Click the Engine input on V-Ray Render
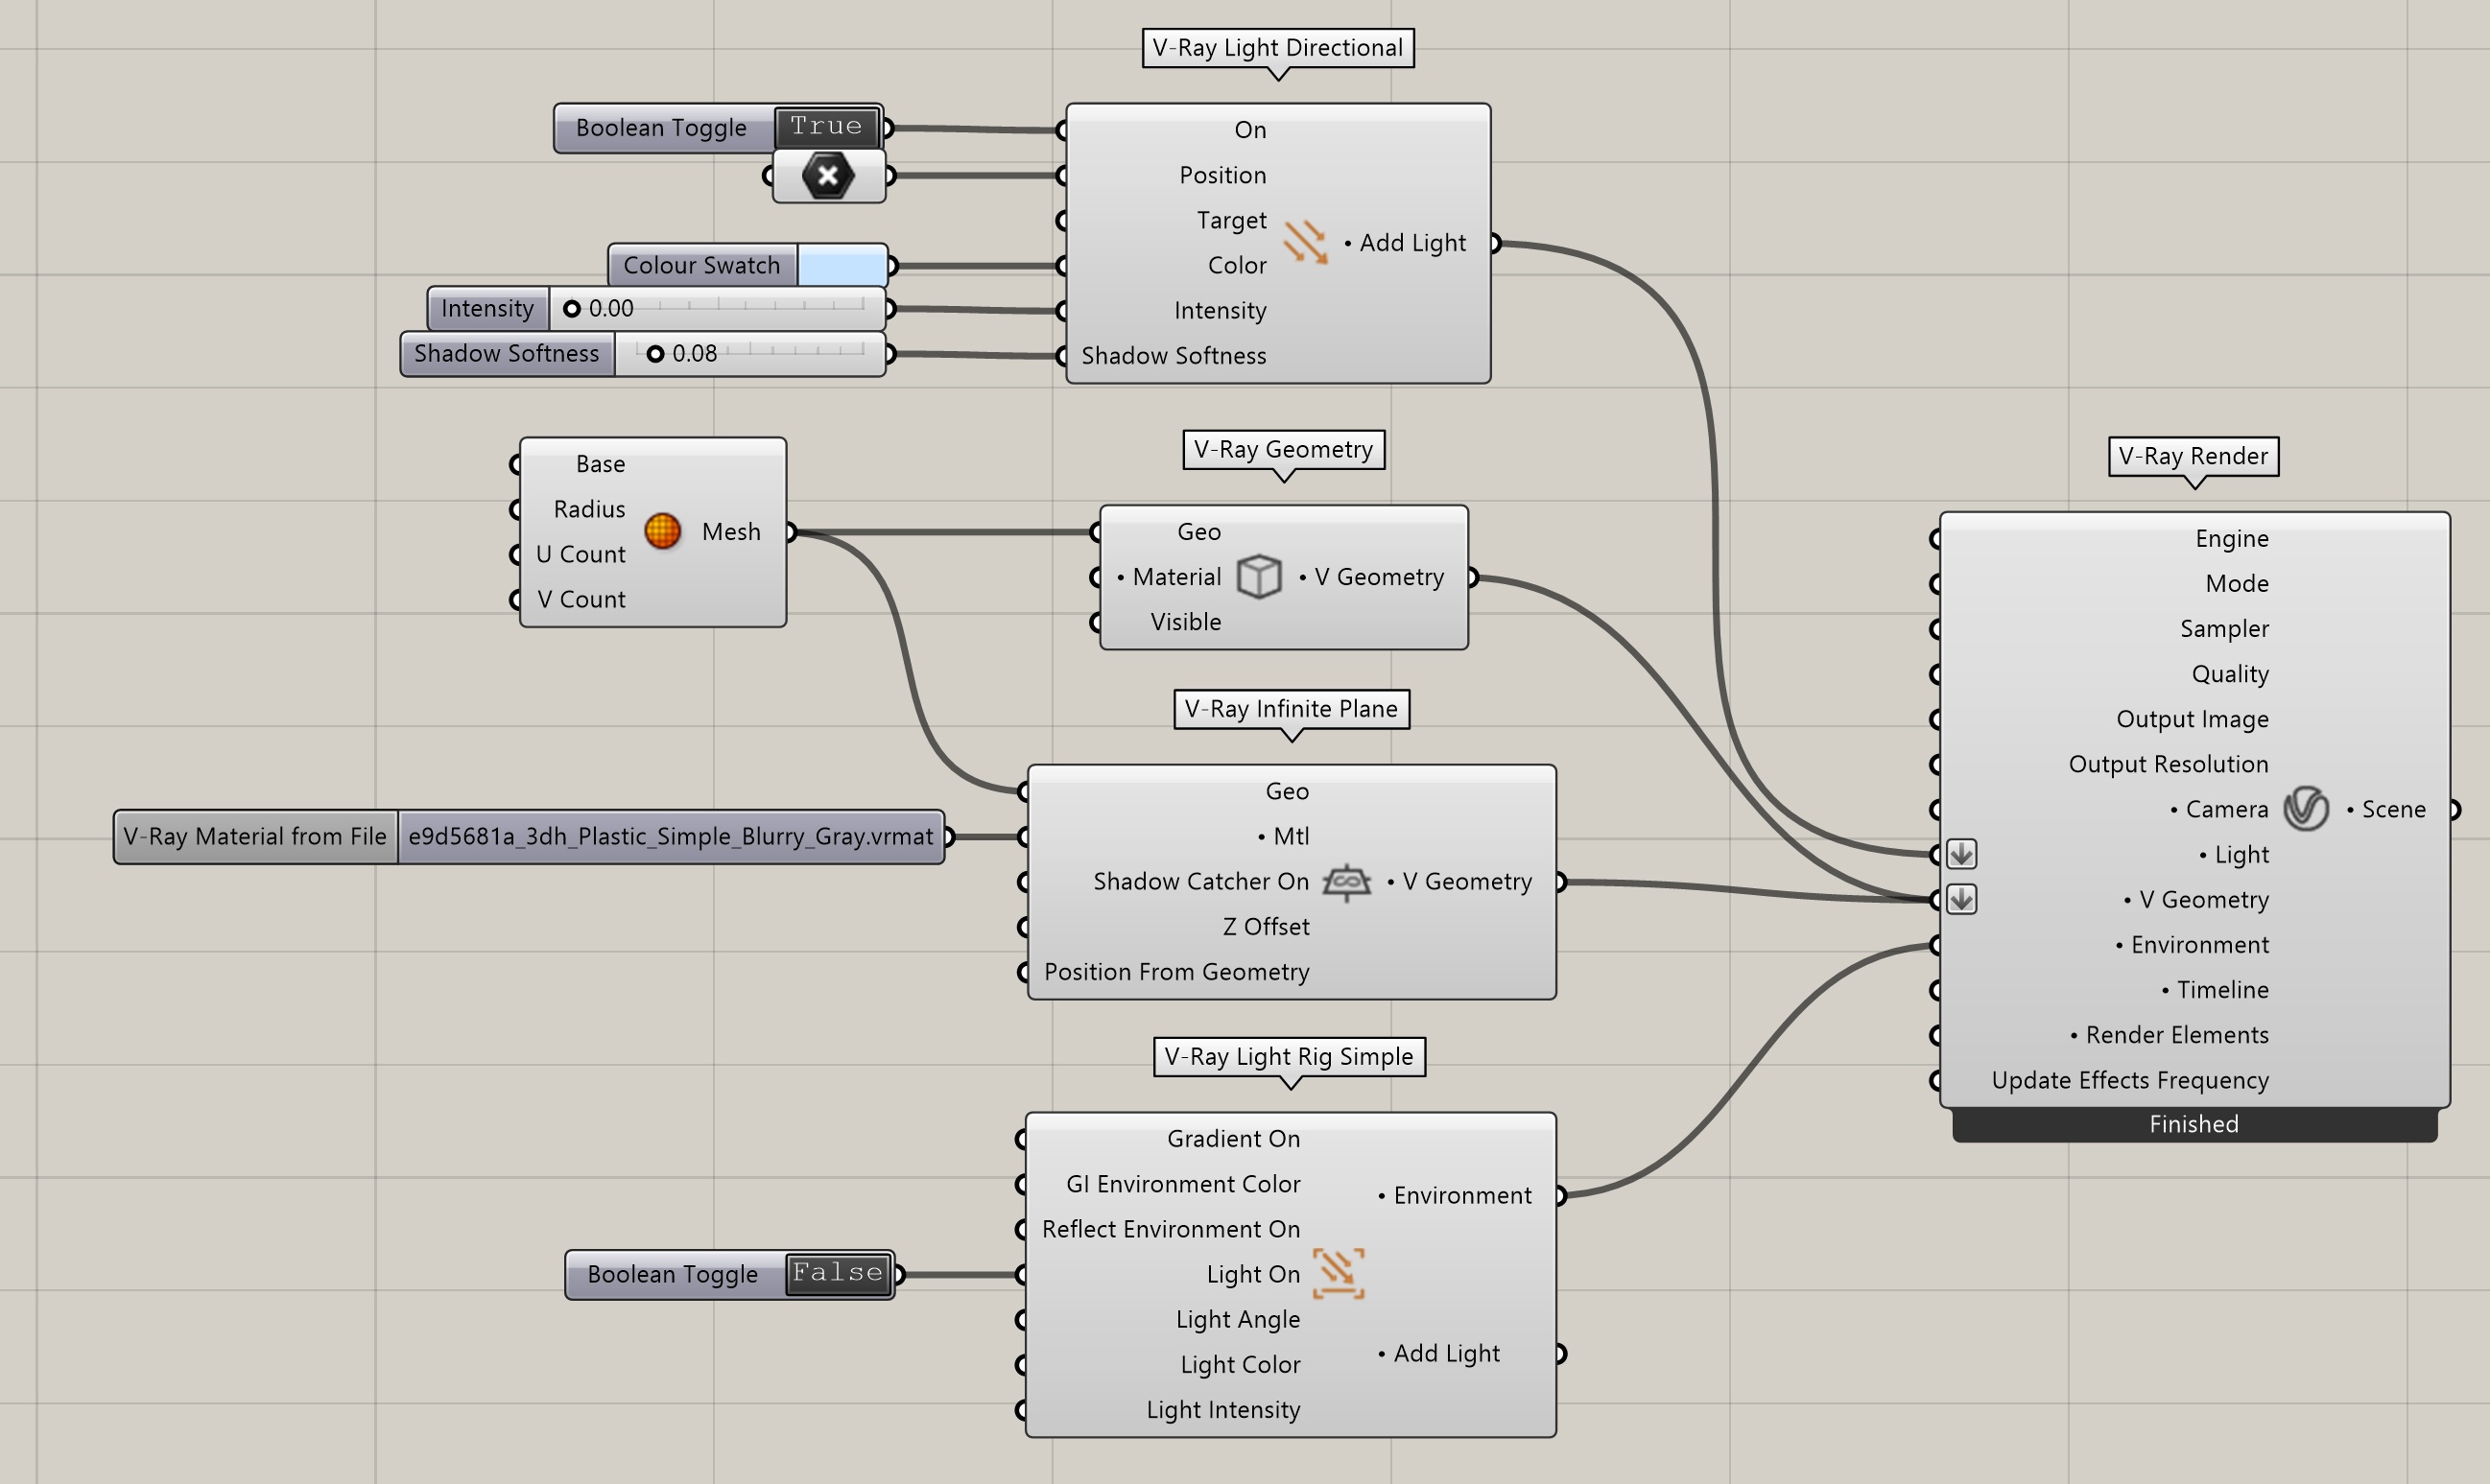 coord(2232,538)
